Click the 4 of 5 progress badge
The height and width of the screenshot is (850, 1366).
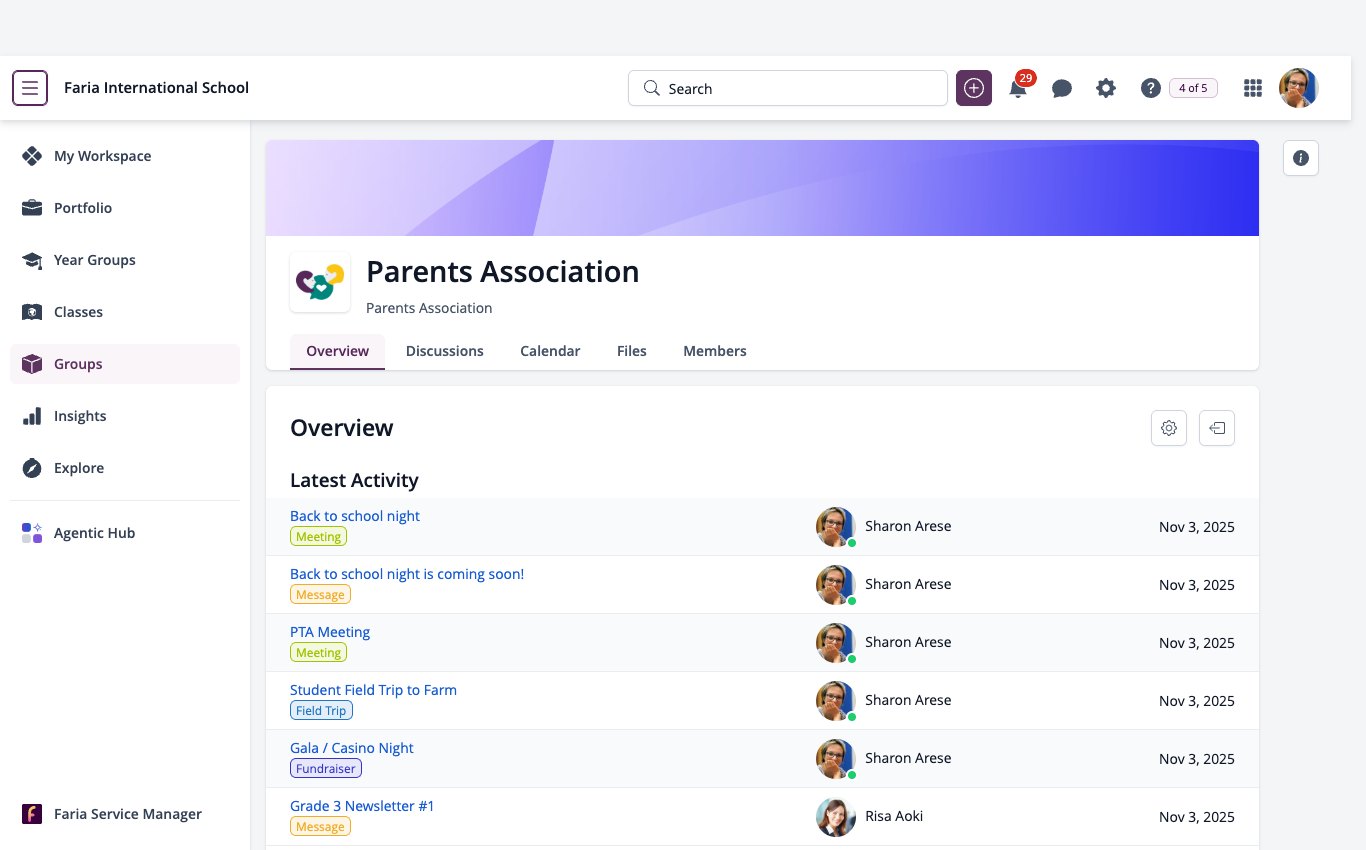tap(1193, 88)
